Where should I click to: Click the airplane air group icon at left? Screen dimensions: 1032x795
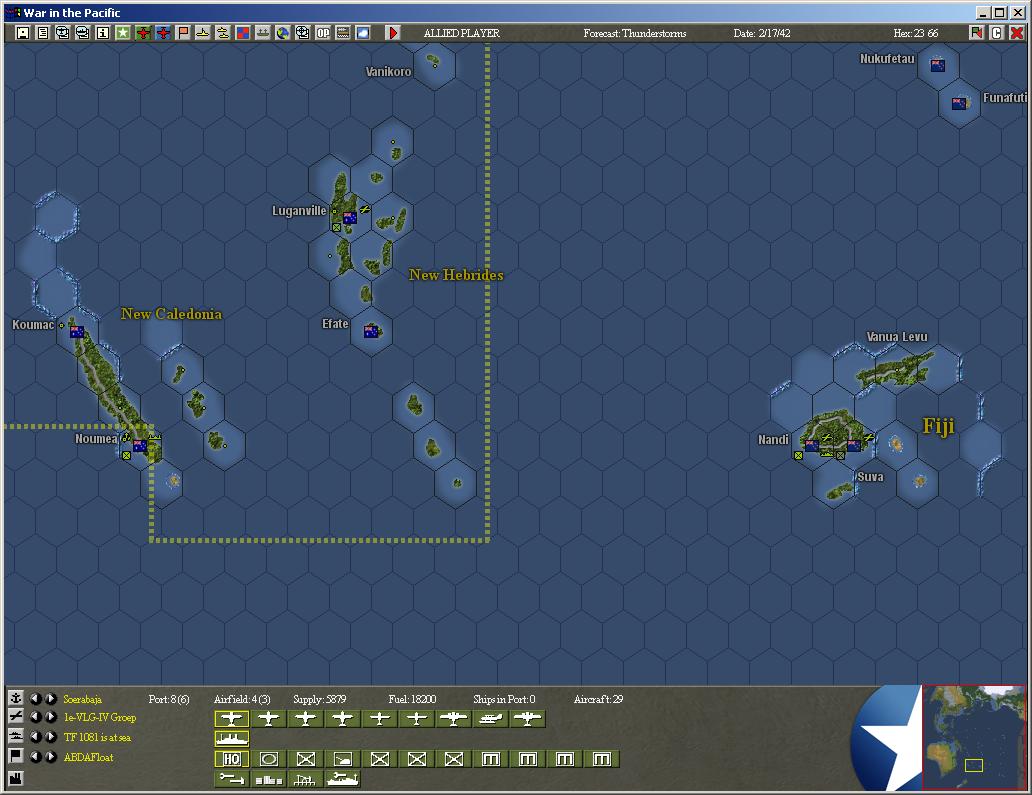coord(16,716)
